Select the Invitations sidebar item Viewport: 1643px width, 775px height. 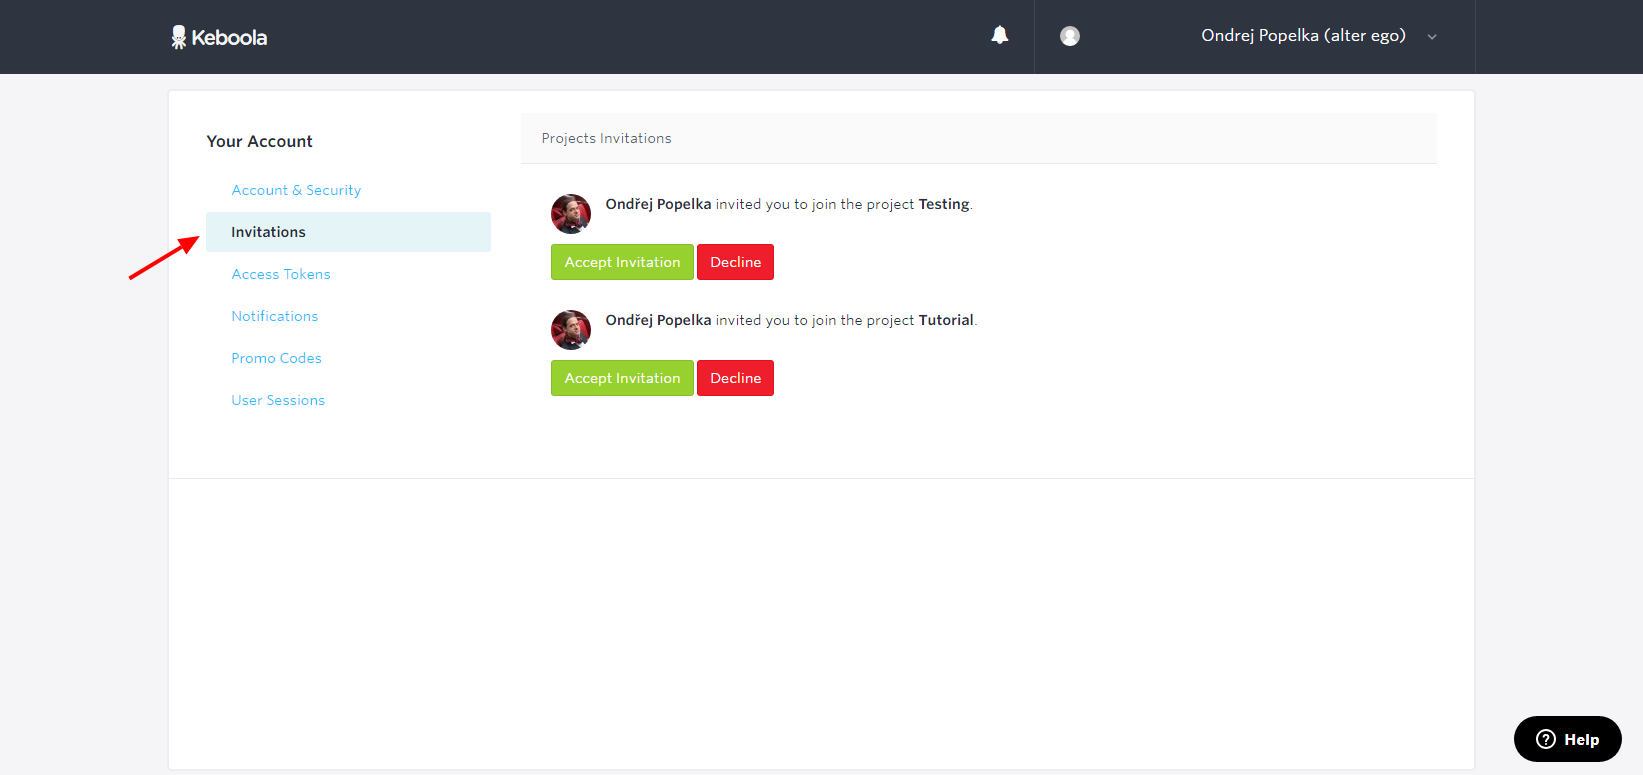(348, 232)
